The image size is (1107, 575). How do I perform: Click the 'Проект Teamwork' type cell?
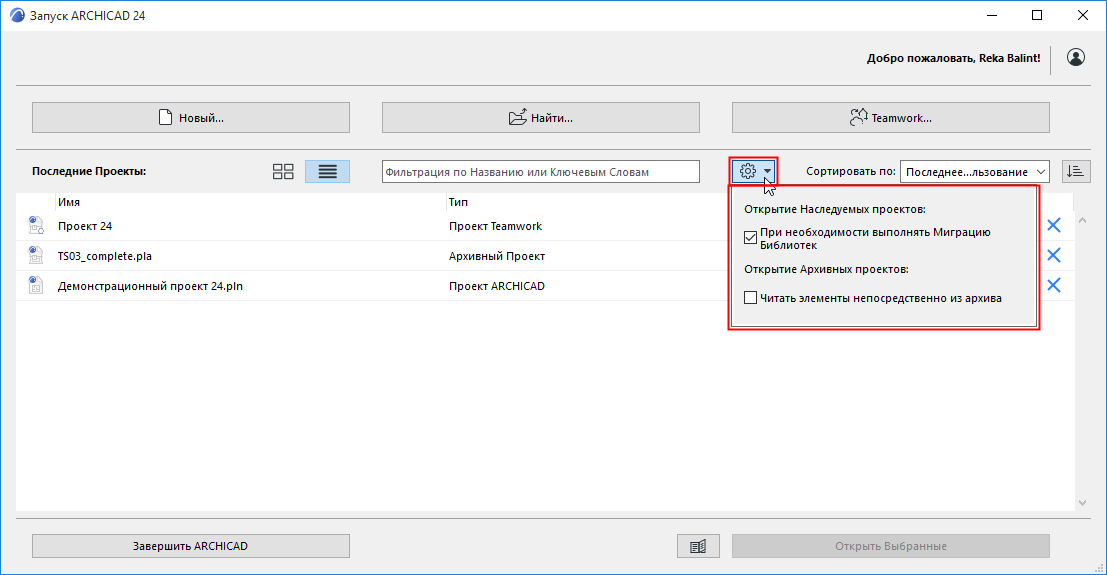495,226
